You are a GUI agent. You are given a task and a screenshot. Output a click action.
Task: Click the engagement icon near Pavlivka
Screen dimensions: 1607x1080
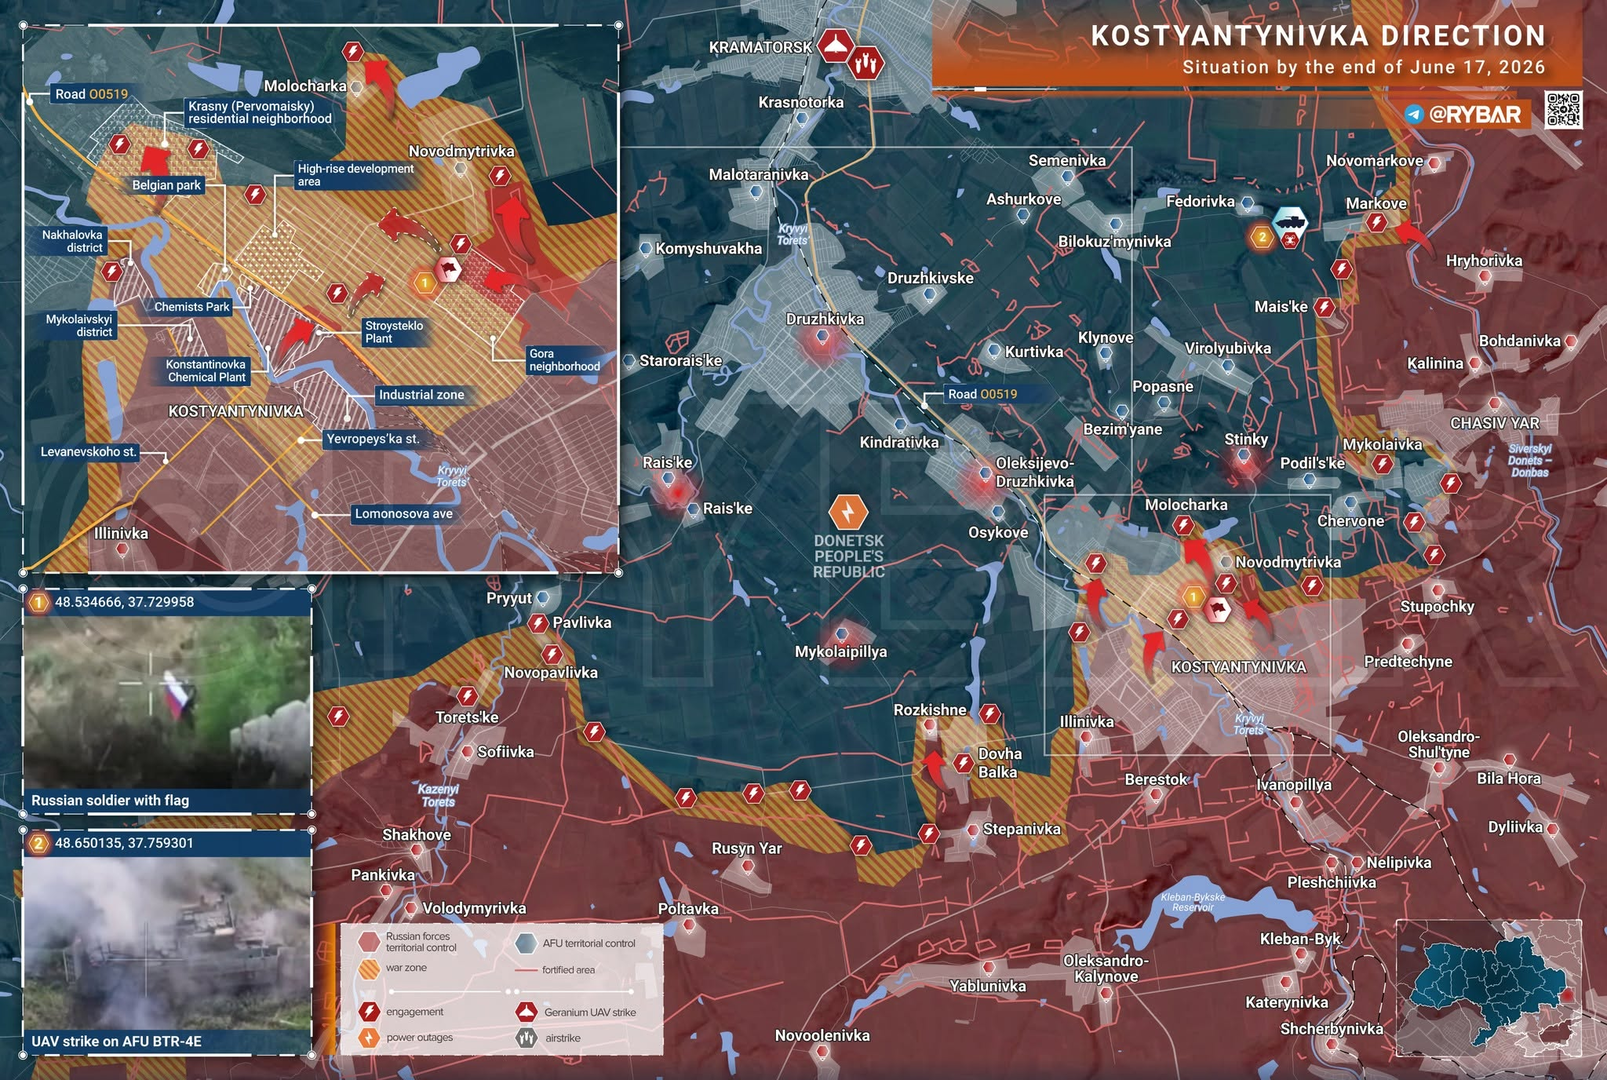point(538,624)
